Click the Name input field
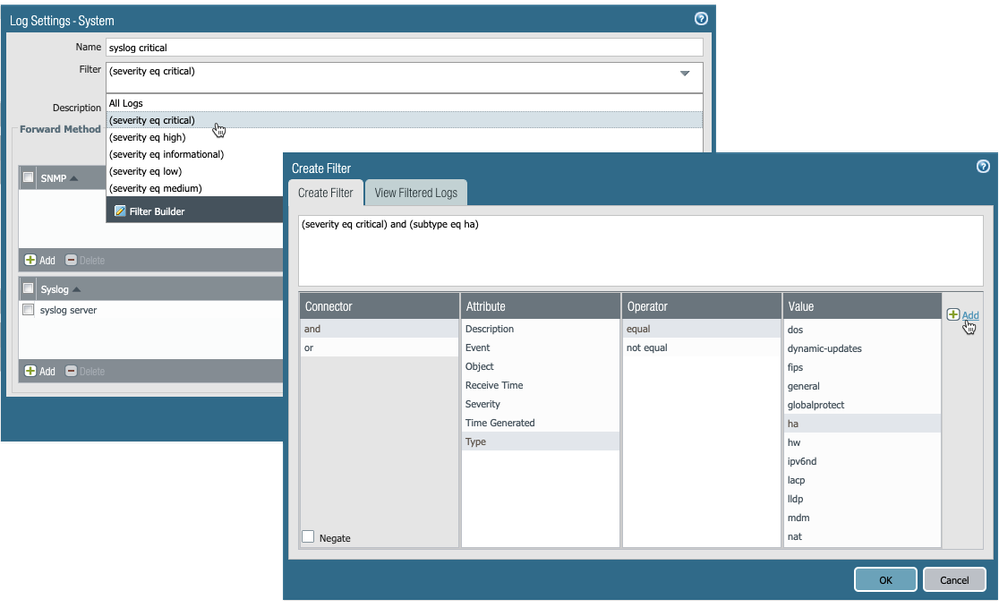The image size is (999, 601). [x=404, y=47]
